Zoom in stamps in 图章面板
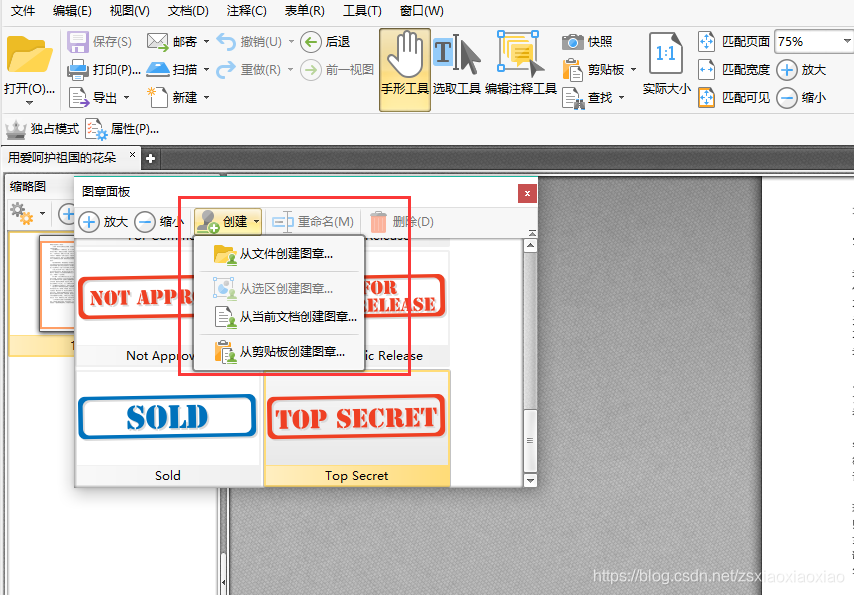Viewport: 854px width, 595px height. pos(103,222)
